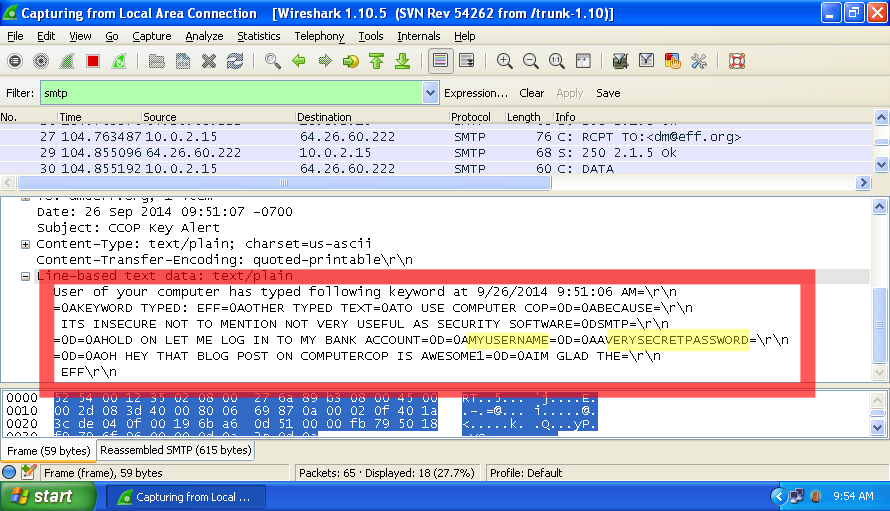This screenshot has height=511, width=890.
Task: Select the RCPT TO packet row 27
Action: click(300, 136)
